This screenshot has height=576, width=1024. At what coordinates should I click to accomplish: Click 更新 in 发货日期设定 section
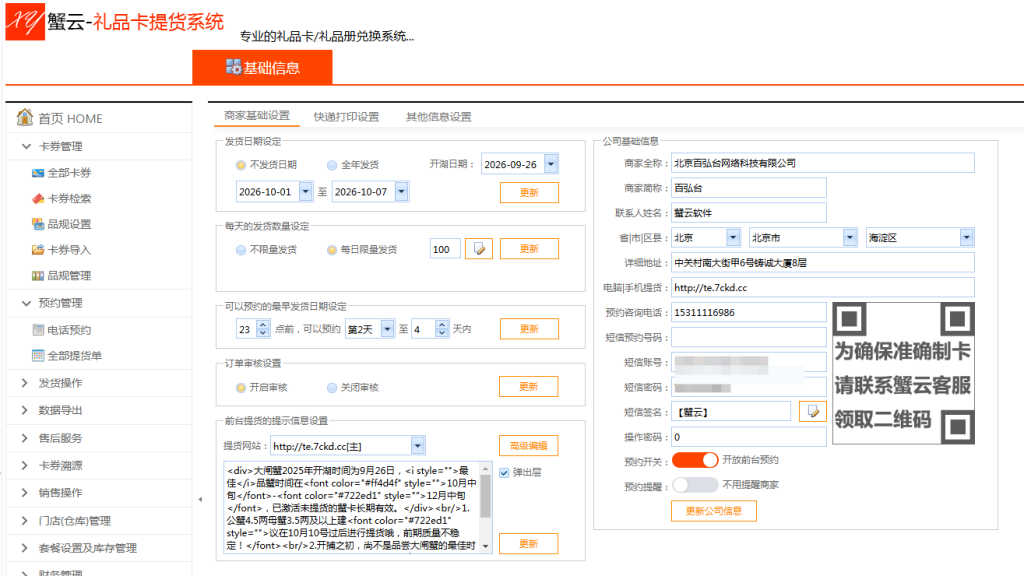529,193
